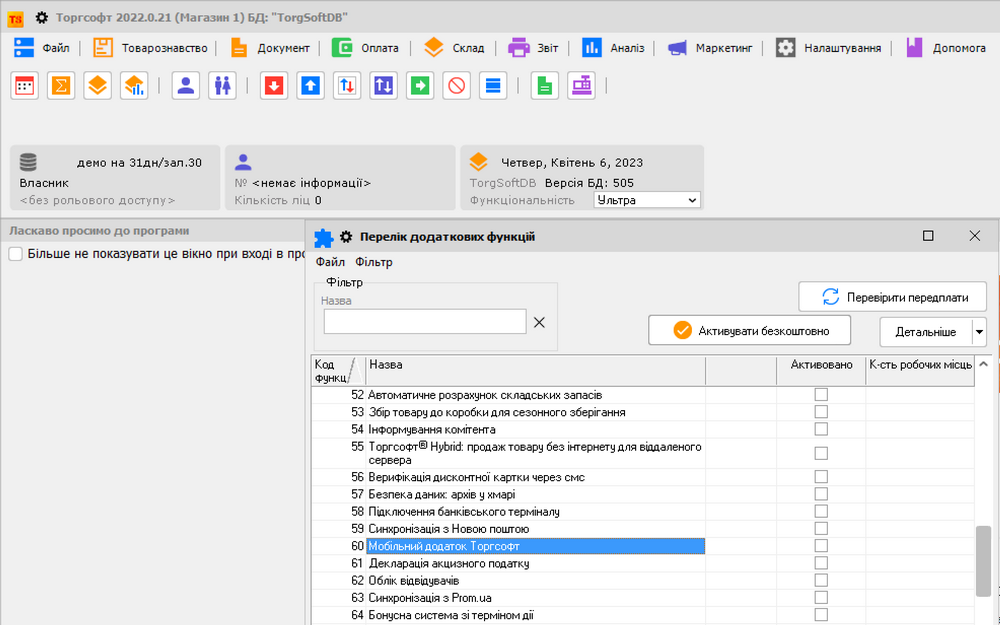The height and width of the screenshot is (625, 1000).
Task: Enable checkbox for Мобільний додаток Торгсофт
Action: [821, 546]
